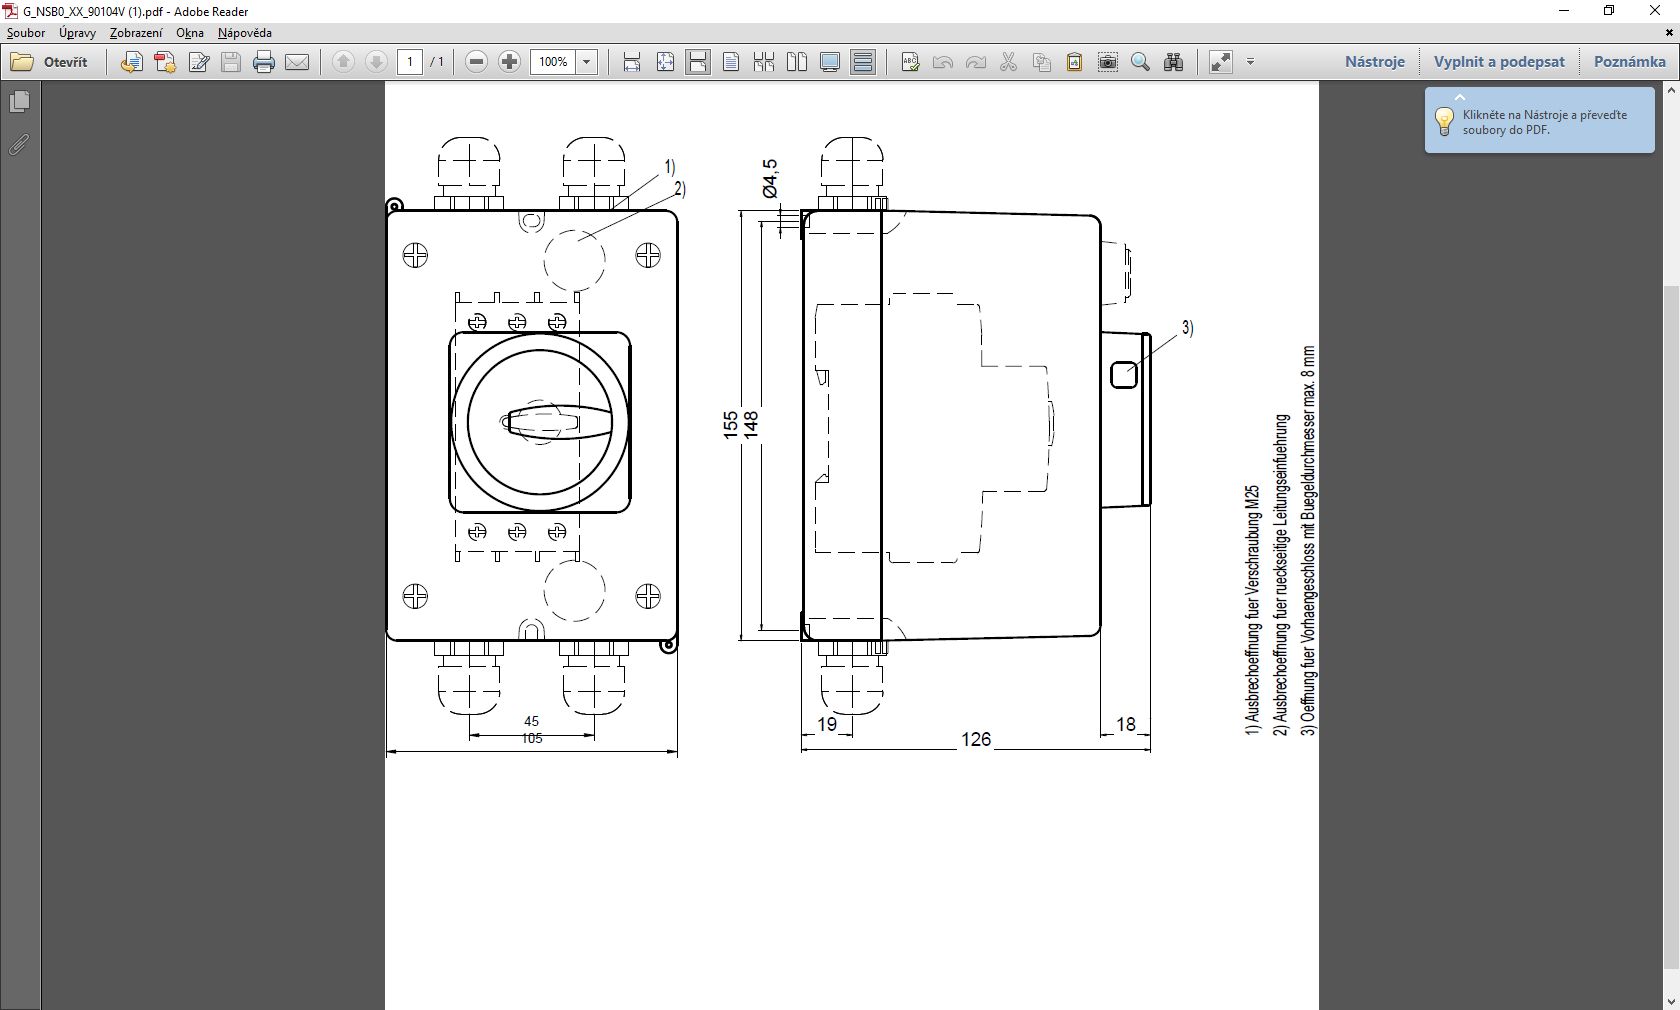Expand the toolbar customization arrow
This screenshot has height=1010, width=1680.
point(1250,62)
